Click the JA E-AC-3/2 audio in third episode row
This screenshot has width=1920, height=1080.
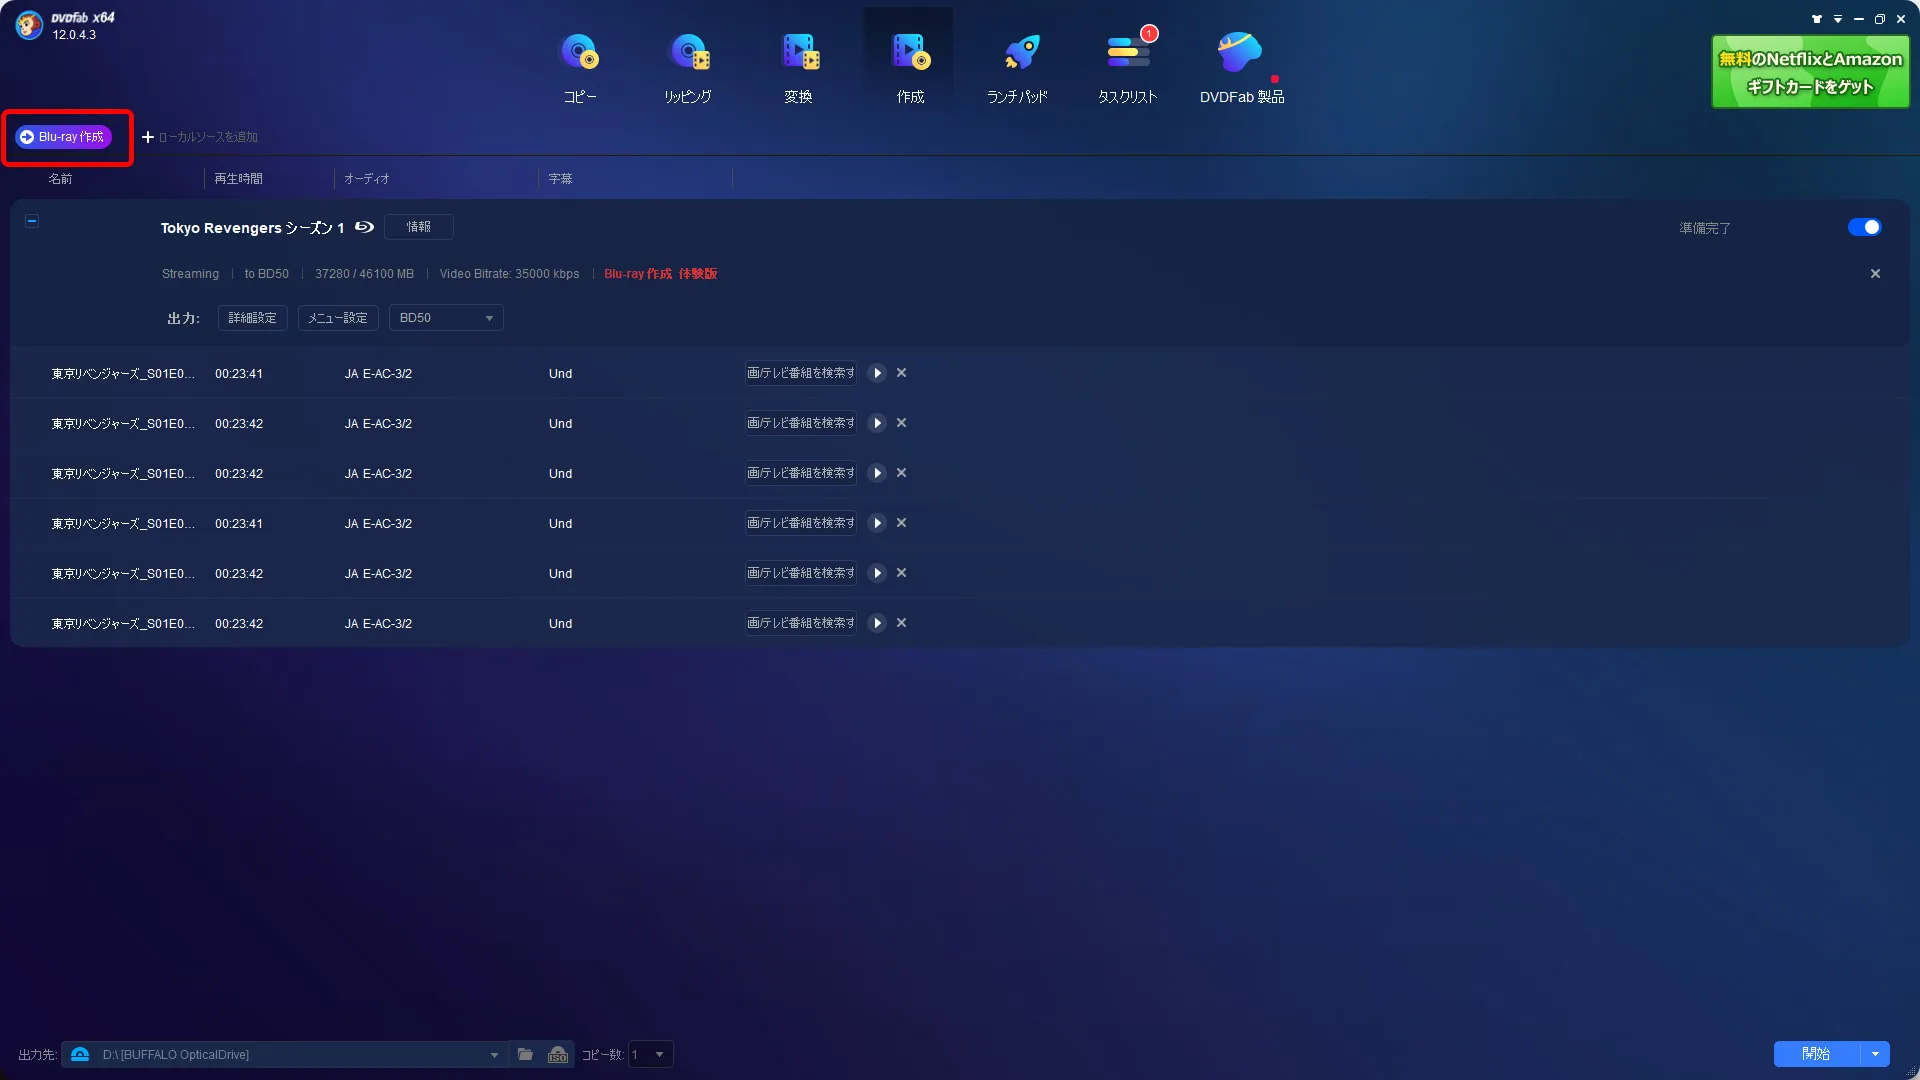(378, 474)
